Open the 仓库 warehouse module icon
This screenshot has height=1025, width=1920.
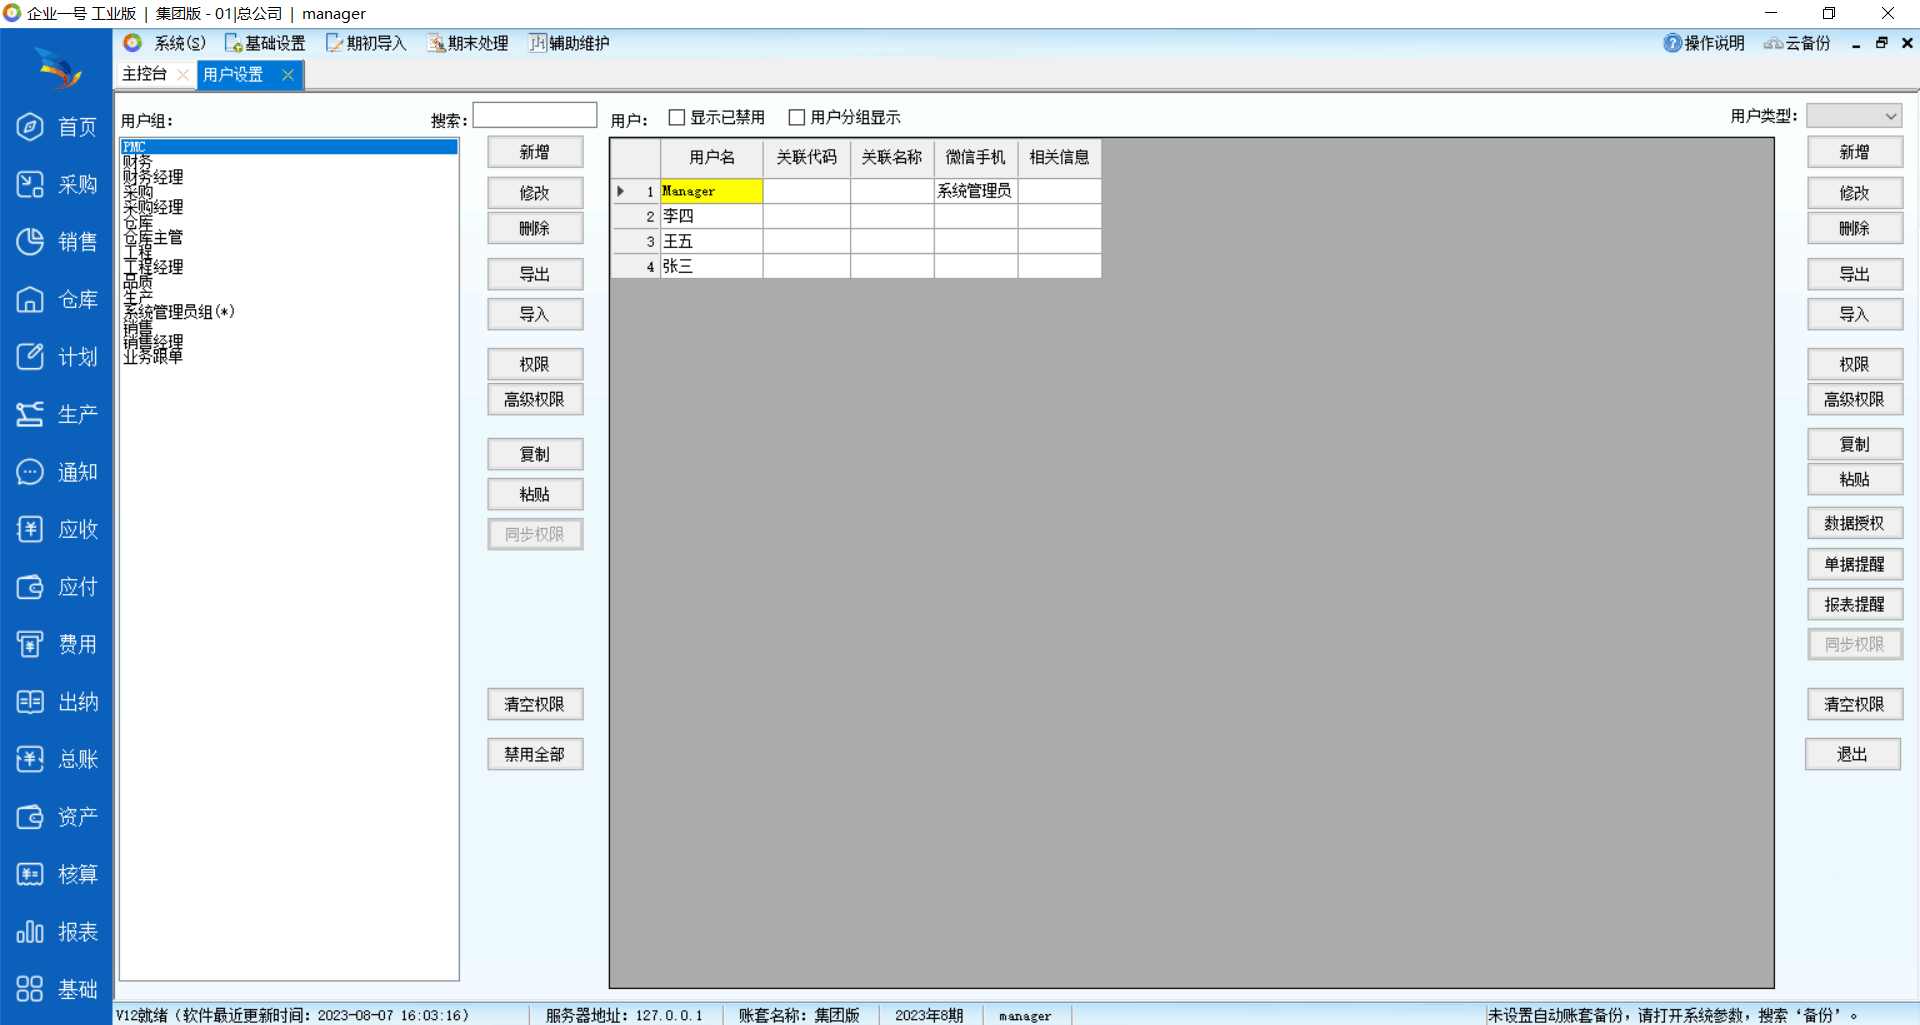point(30,300)
